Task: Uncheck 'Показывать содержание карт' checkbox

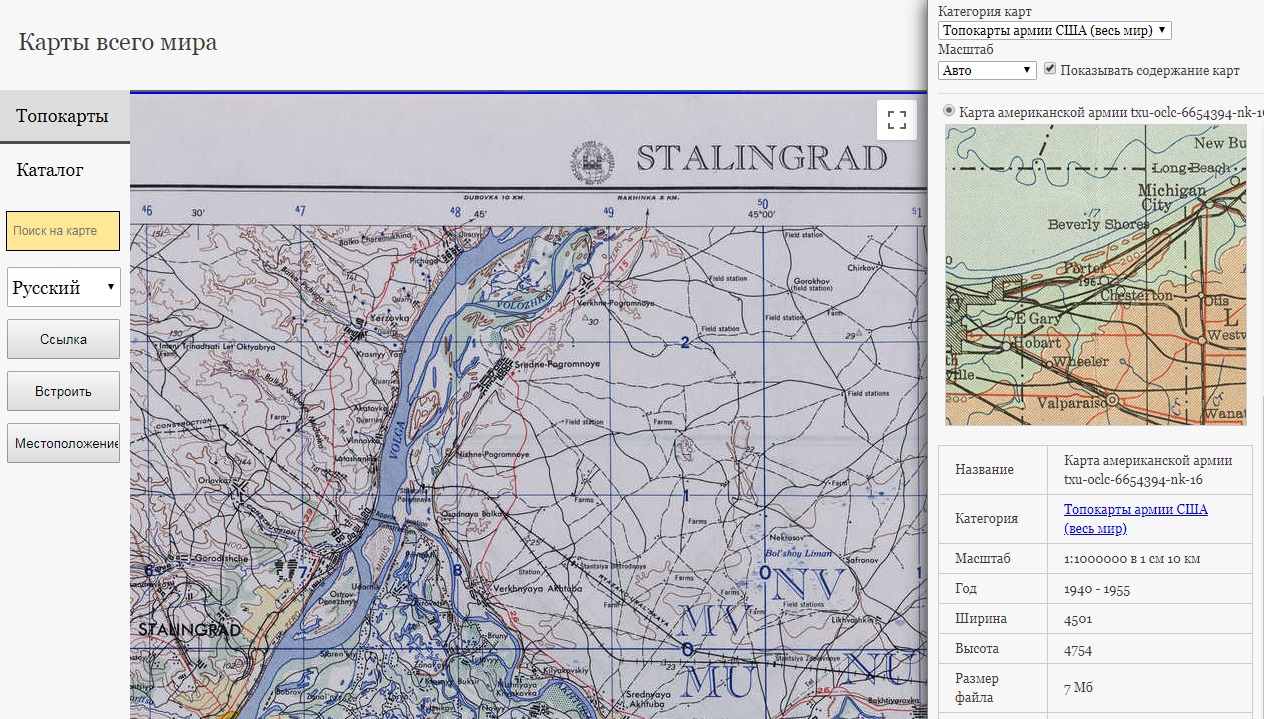Action: click(x=1050, y=69)
